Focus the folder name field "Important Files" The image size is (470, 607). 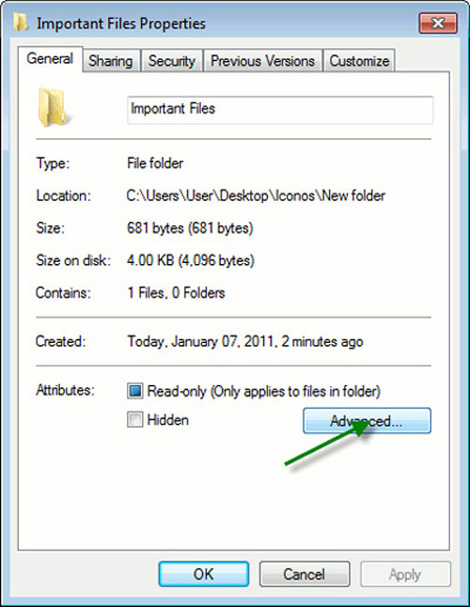coord(280,110)
